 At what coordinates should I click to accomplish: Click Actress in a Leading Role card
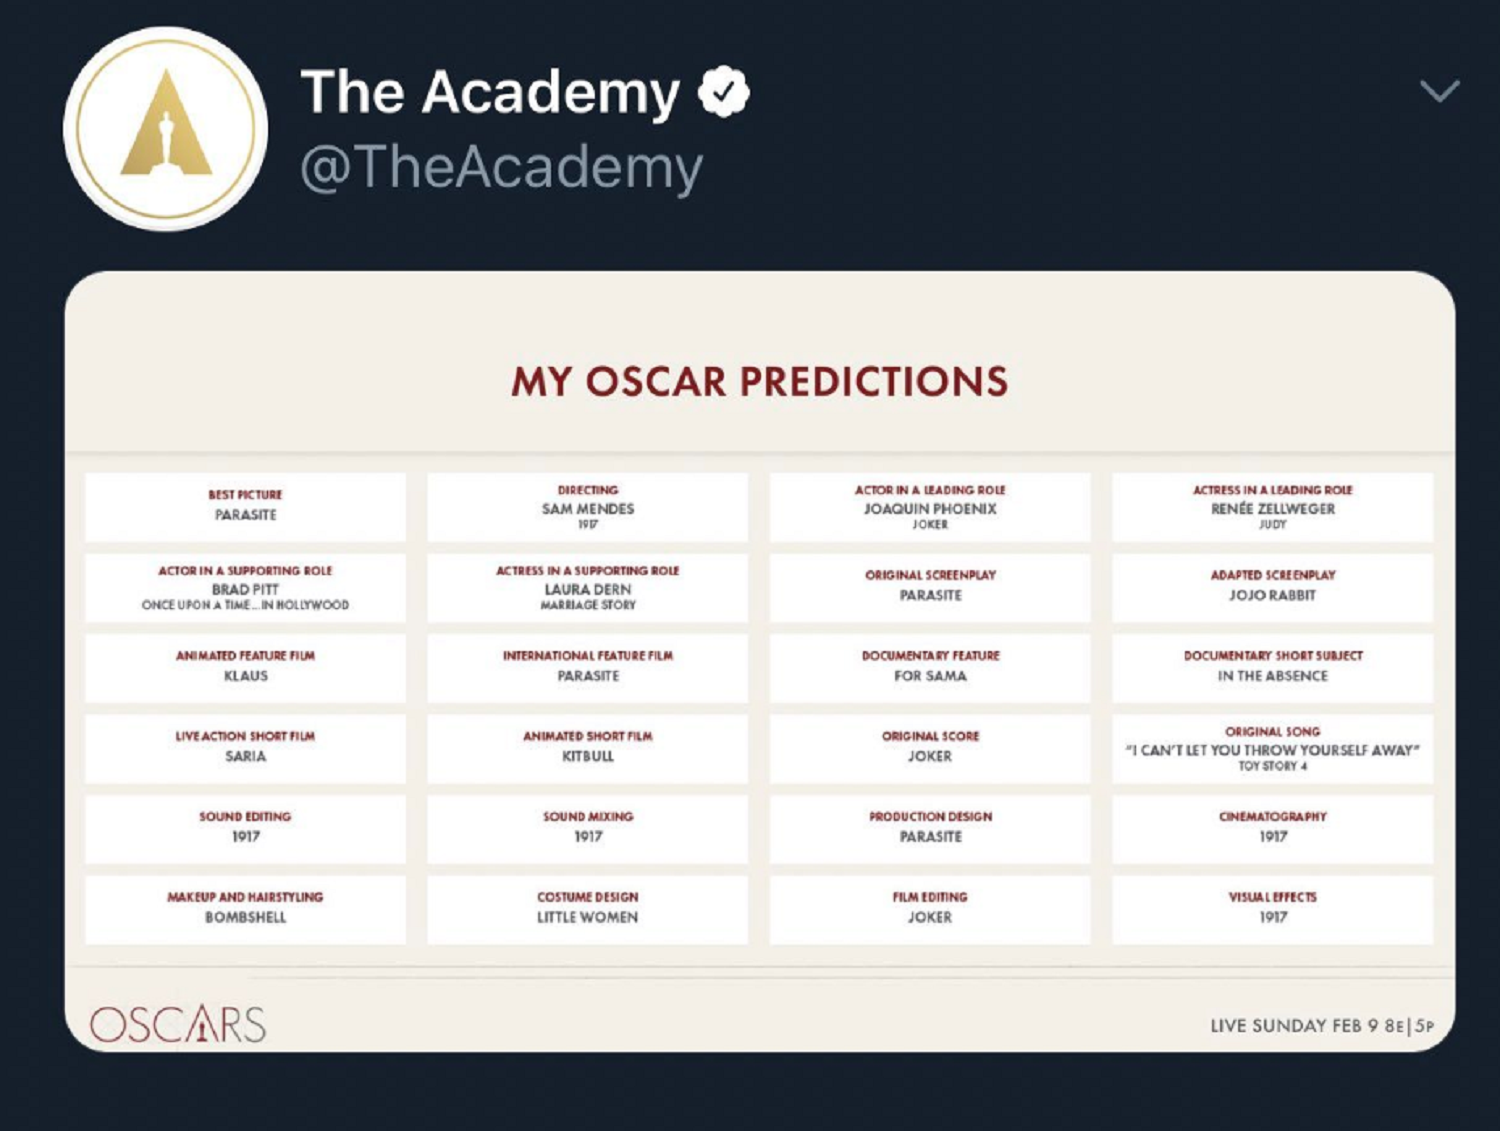point(1272,507)
